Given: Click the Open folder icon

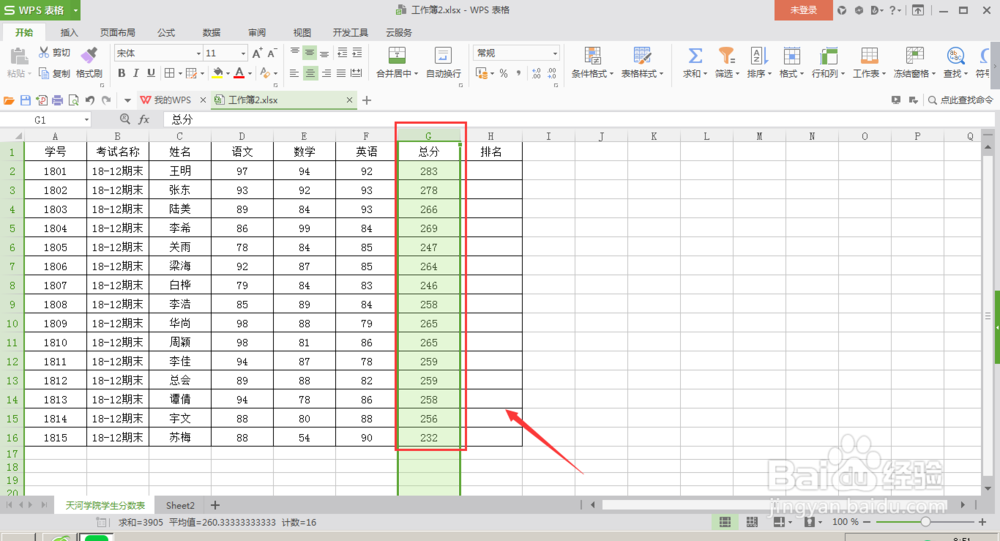Looking at the screenshot, I should click(9, 100).
